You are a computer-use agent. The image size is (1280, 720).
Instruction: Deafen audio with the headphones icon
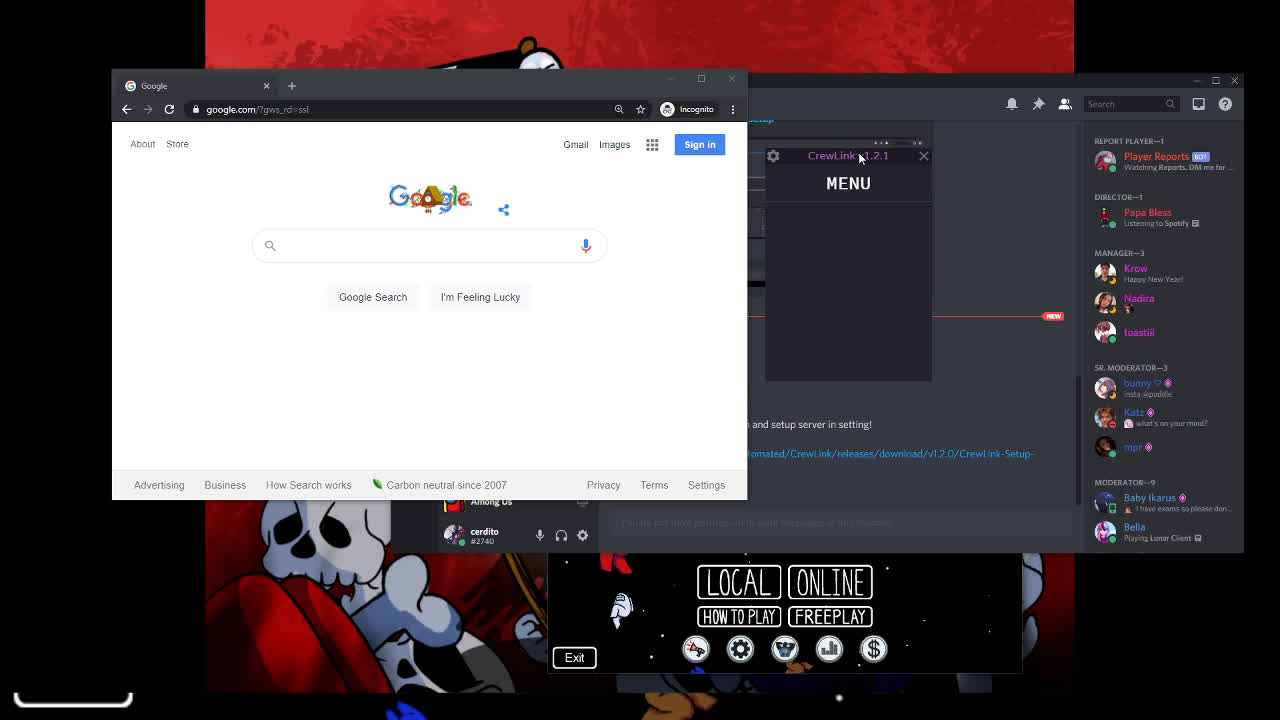pyautogui.click(x=561, y=536)
